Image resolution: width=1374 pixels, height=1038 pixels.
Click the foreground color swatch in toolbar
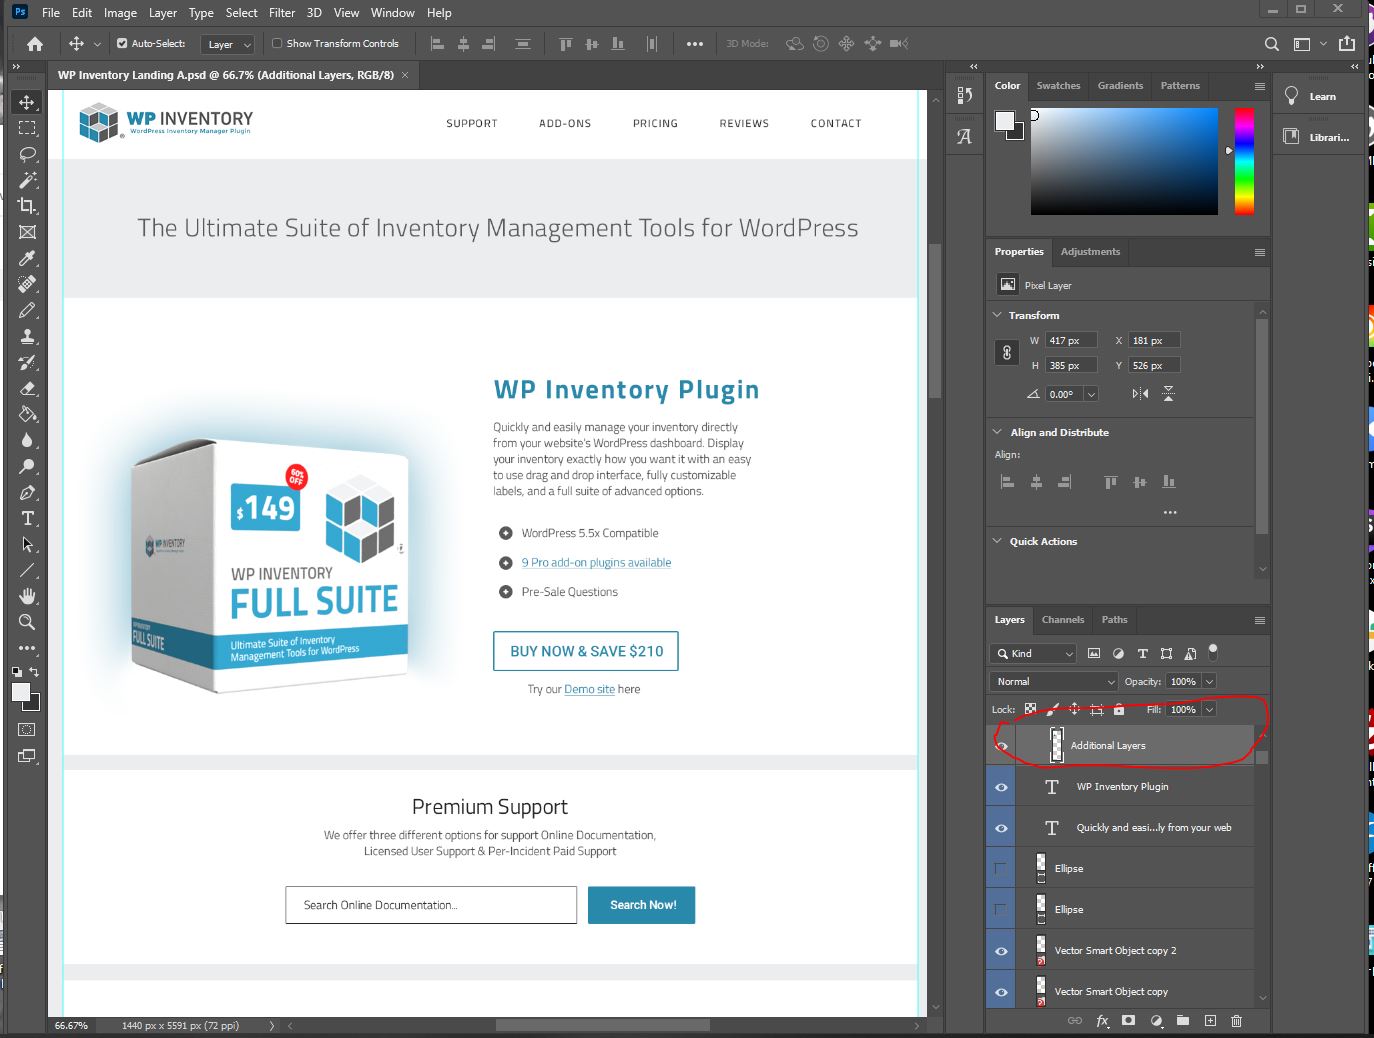click(20, 692)
